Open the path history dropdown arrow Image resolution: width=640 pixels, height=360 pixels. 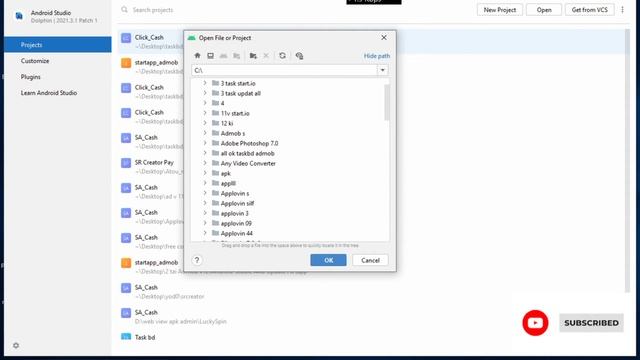point(382,70)
